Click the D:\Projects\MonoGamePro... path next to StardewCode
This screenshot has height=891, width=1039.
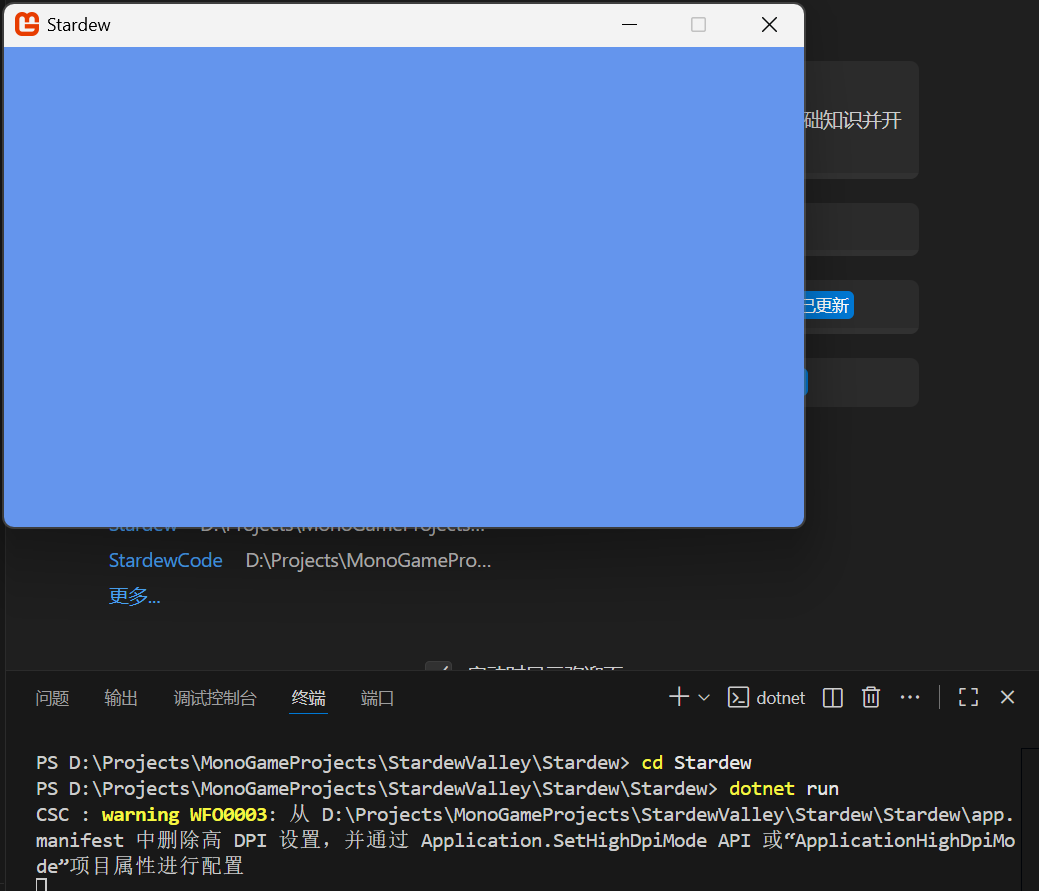368,560
